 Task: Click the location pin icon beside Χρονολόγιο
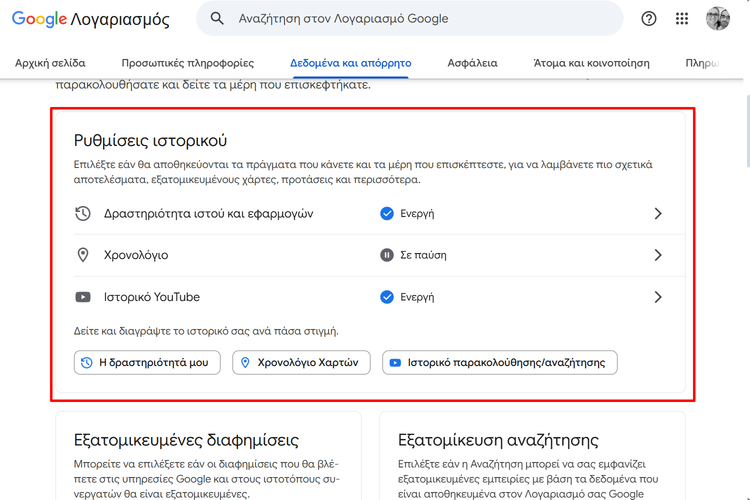[x=83, y=255]
